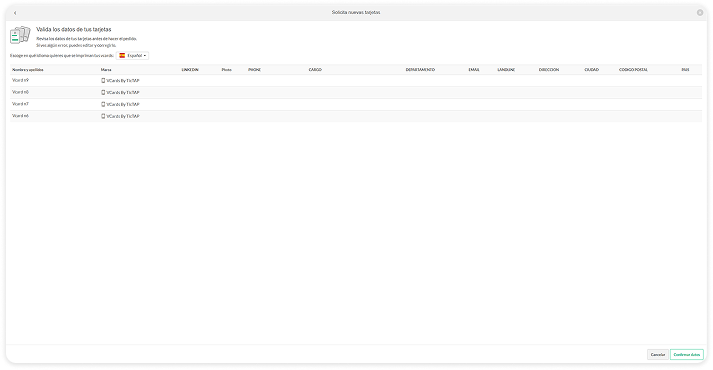The width and height of the screenshot is (713, 370).
Task: Click the phone icon in Vcard n7 row
Action: (103, 104)
